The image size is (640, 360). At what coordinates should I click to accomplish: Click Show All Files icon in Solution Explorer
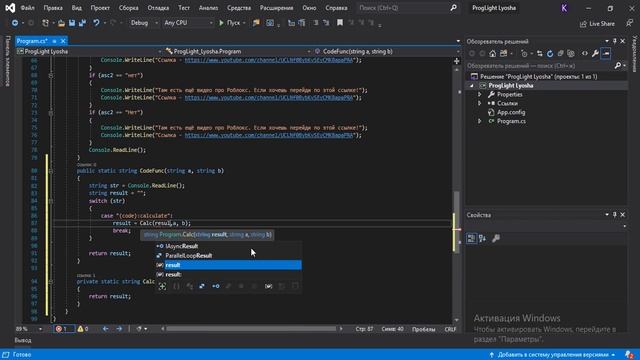pos(571,53)
